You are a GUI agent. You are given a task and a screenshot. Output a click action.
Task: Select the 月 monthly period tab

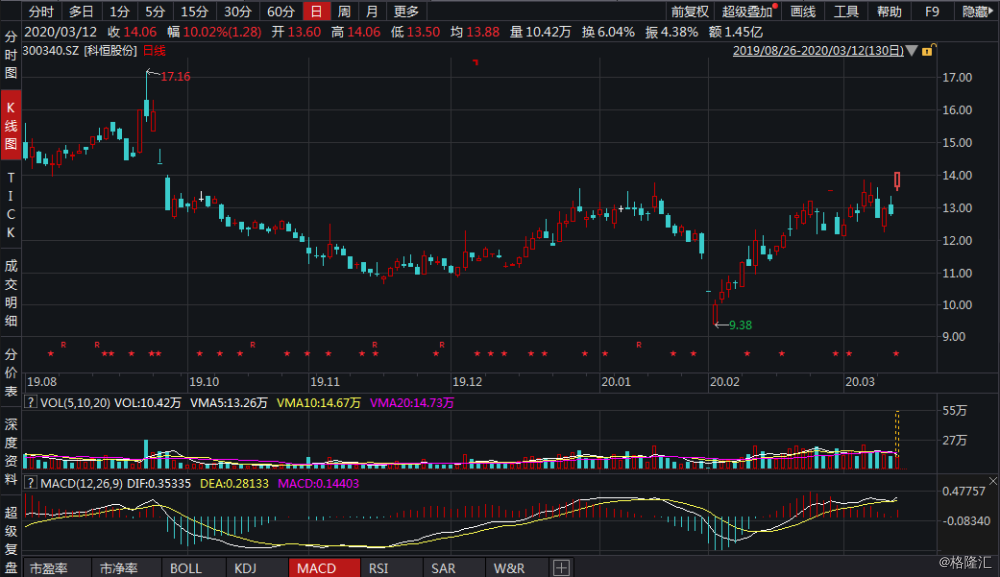[372, 11]
